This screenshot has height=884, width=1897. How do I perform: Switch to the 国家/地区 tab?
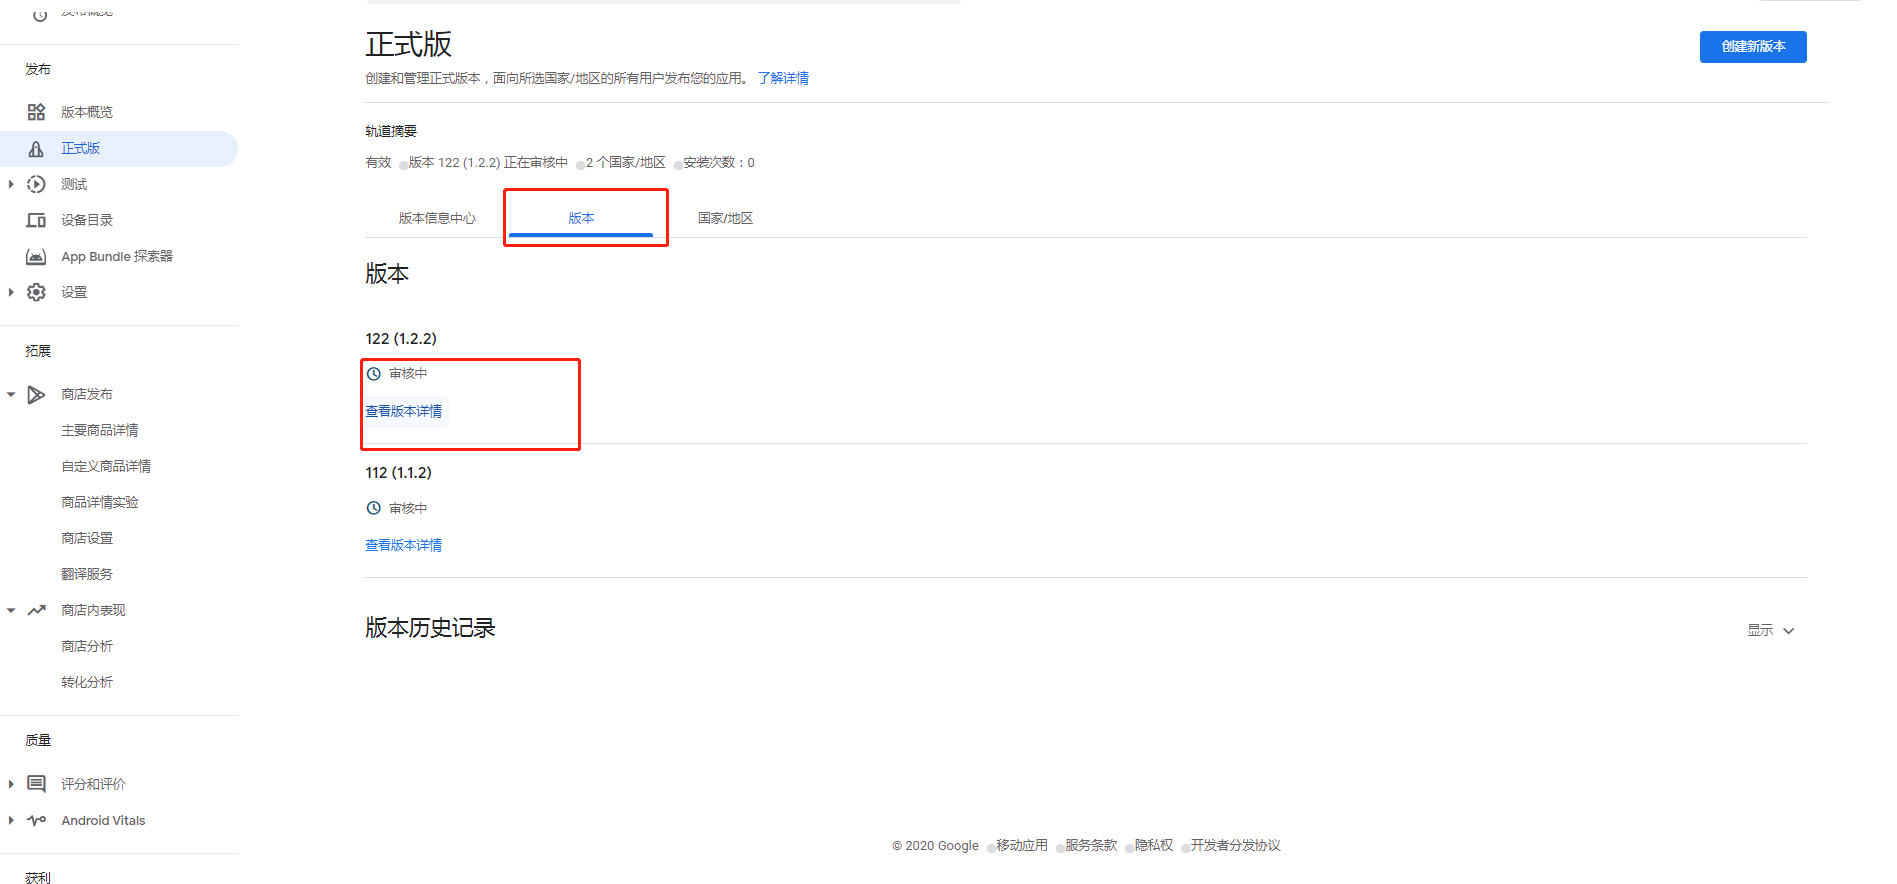tap(725, 218)
